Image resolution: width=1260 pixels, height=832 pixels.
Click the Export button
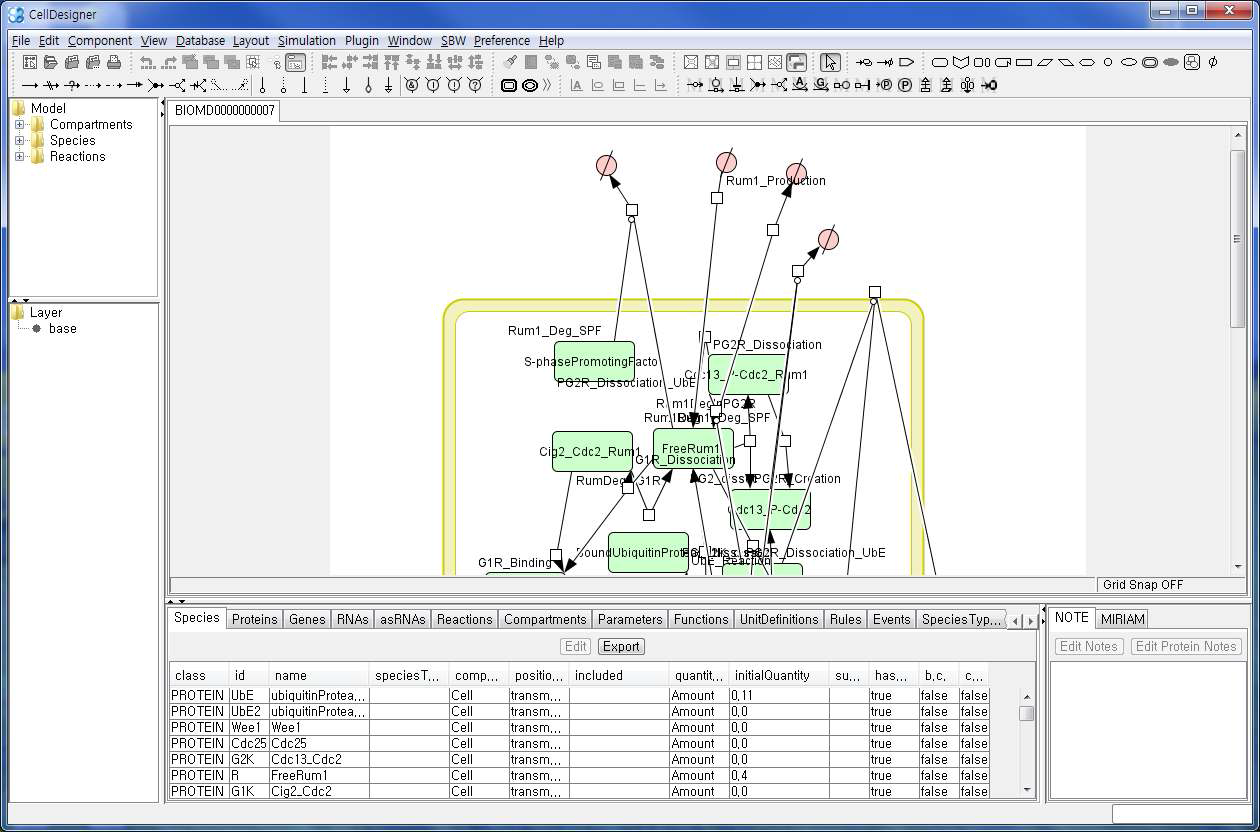pos(621,646)
